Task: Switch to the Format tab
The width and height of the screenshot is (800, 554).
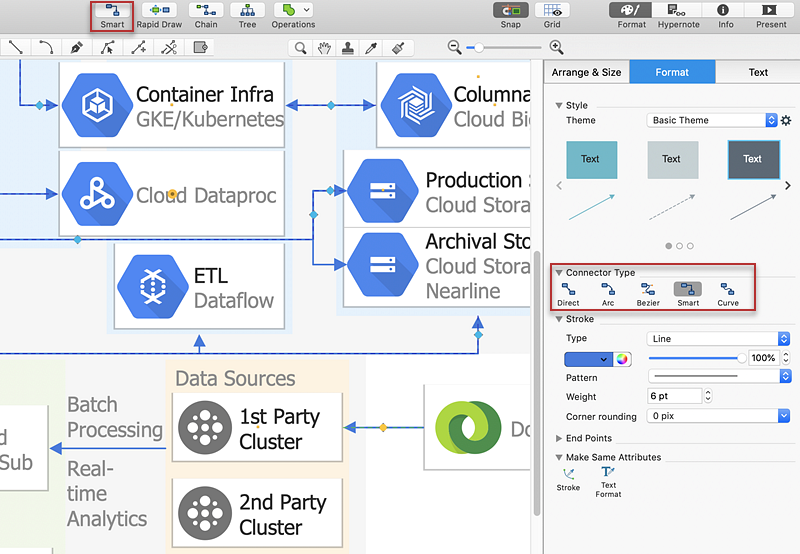Action: (672, 72)
